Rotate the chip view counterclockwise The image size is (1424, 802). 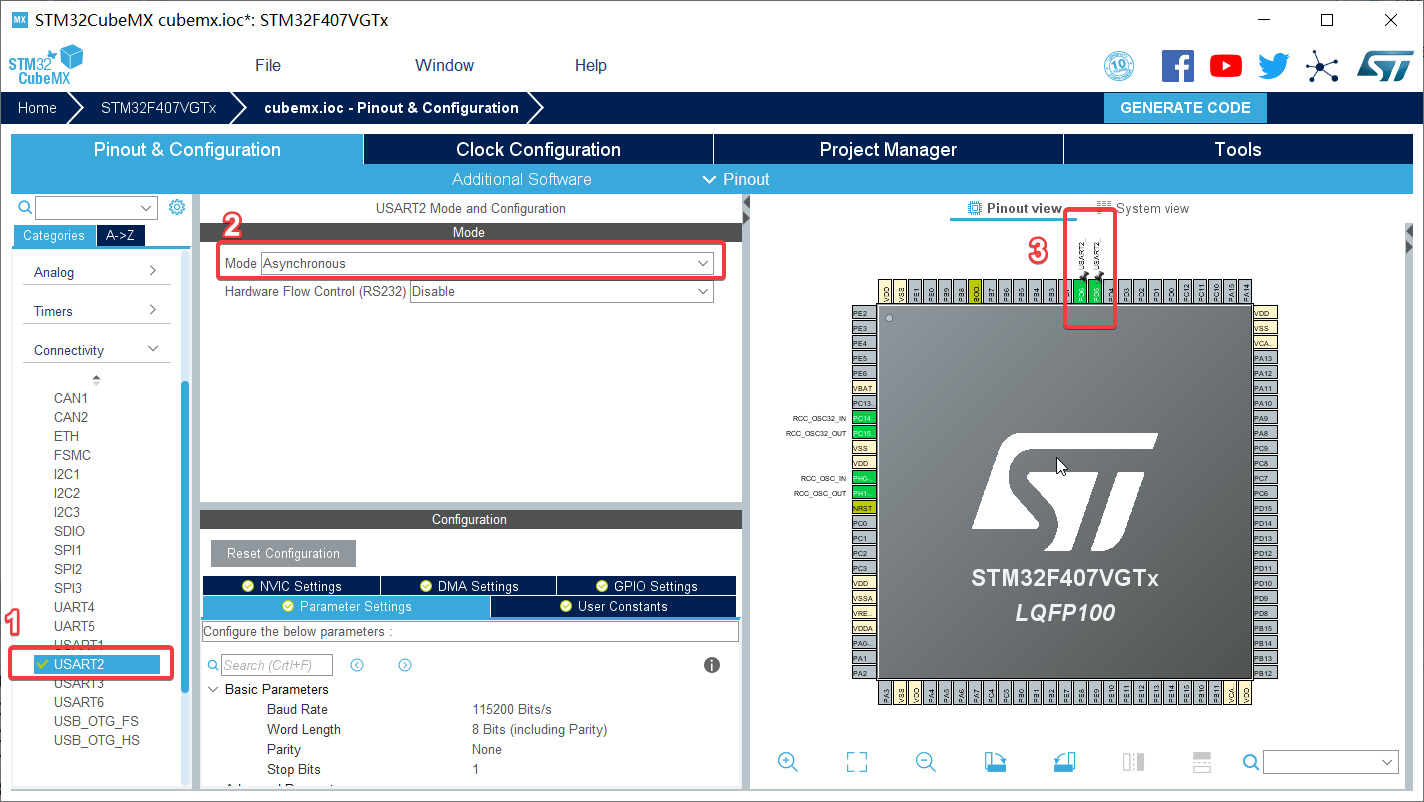pyautogui.click(x=1063, y=762)
